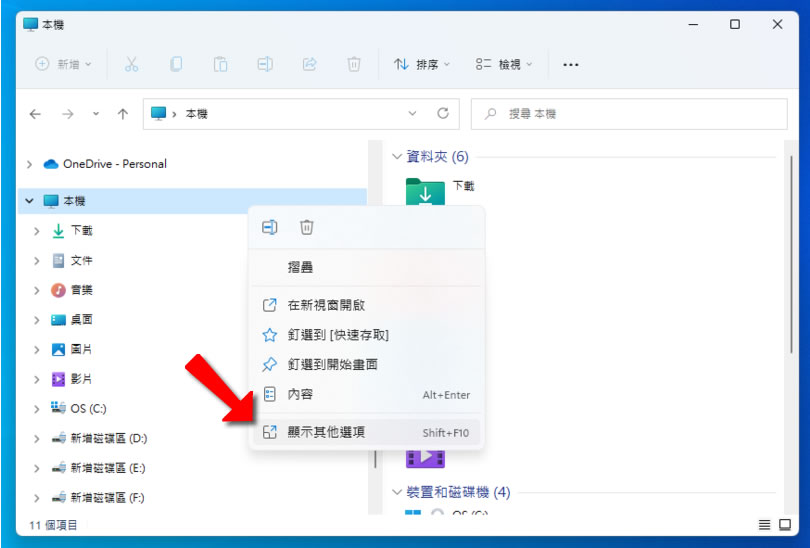Screen dimensions: 810x548
Task: Expand the OS (C:) tree node
Action: 37,409
